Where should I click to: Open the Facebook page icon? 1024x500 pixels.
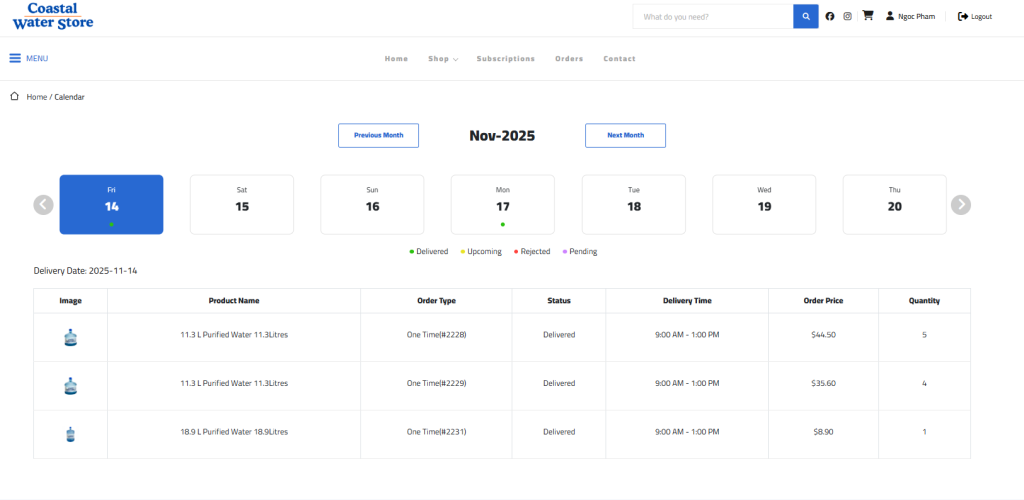click(x=830, y=16)
